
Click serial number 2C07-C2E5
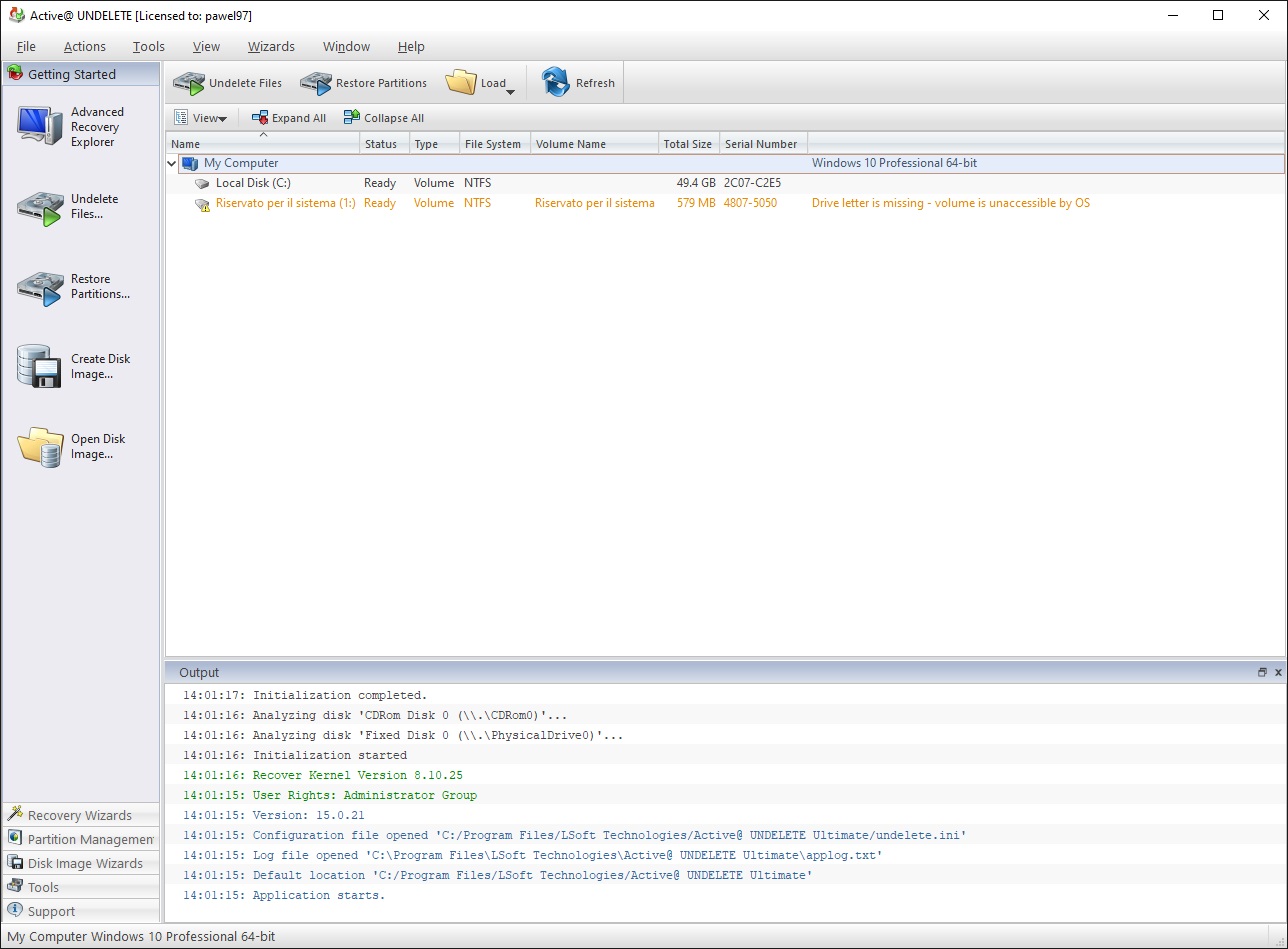(x=753, y=184)
